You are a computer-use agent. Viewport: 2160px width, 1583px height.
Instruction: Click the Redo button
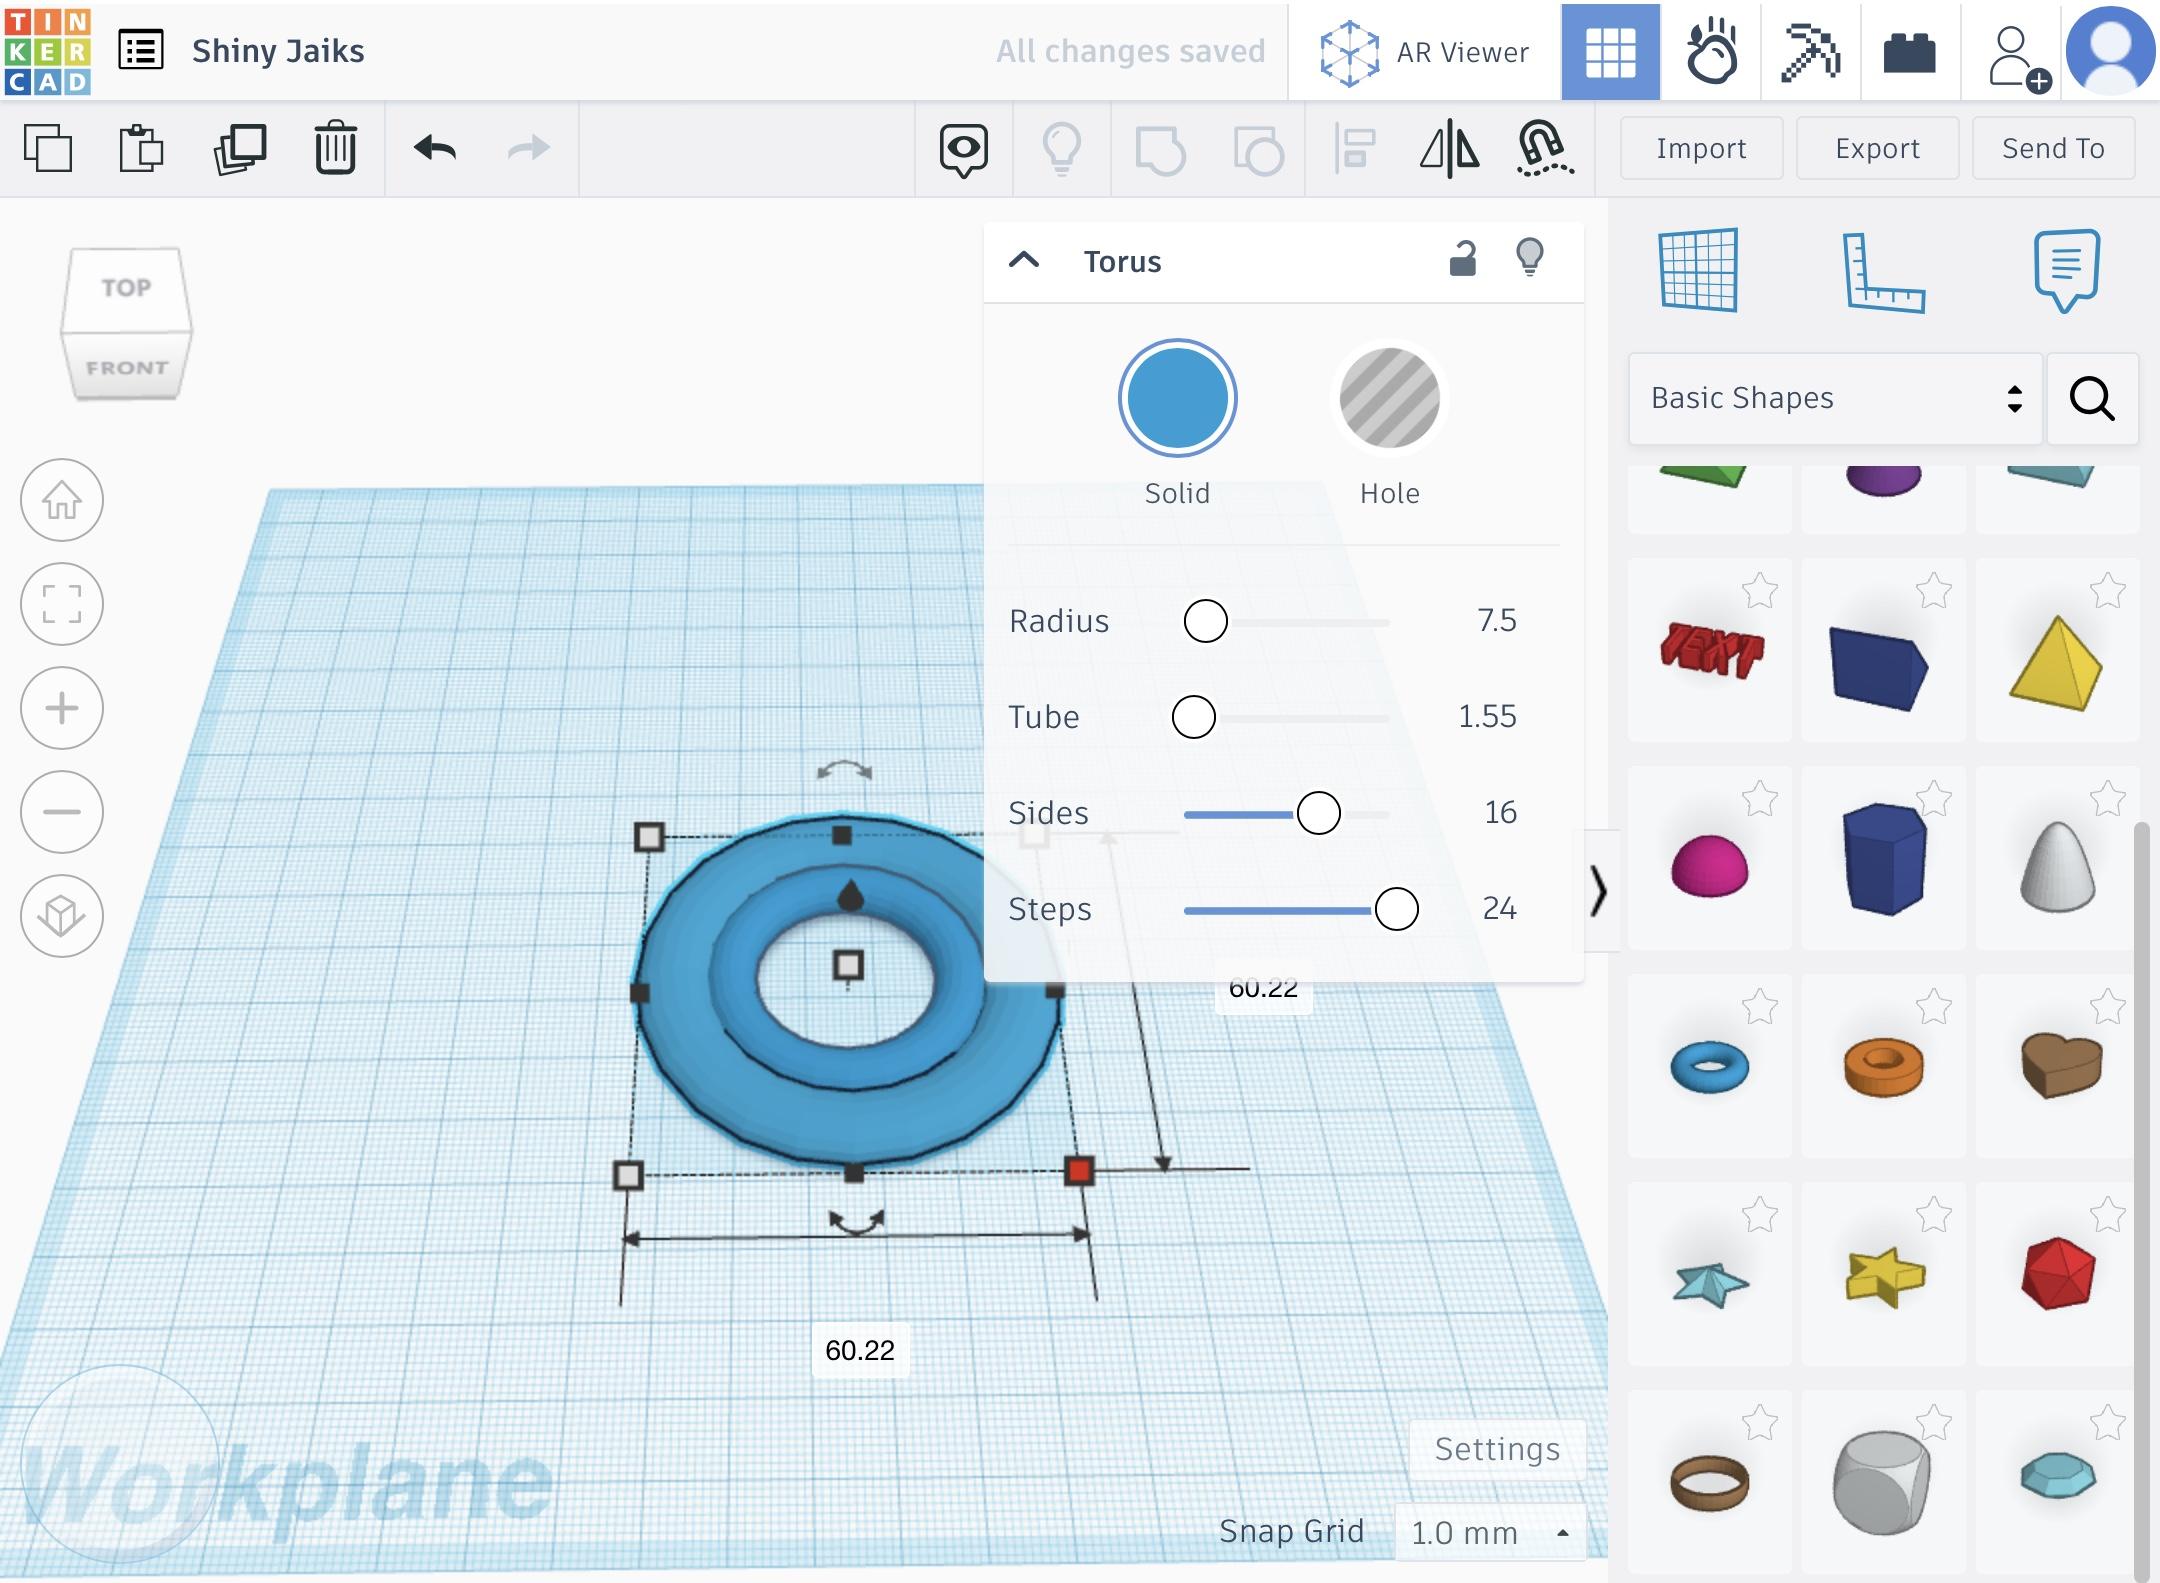pyautogui.click(x=530, y=148)
